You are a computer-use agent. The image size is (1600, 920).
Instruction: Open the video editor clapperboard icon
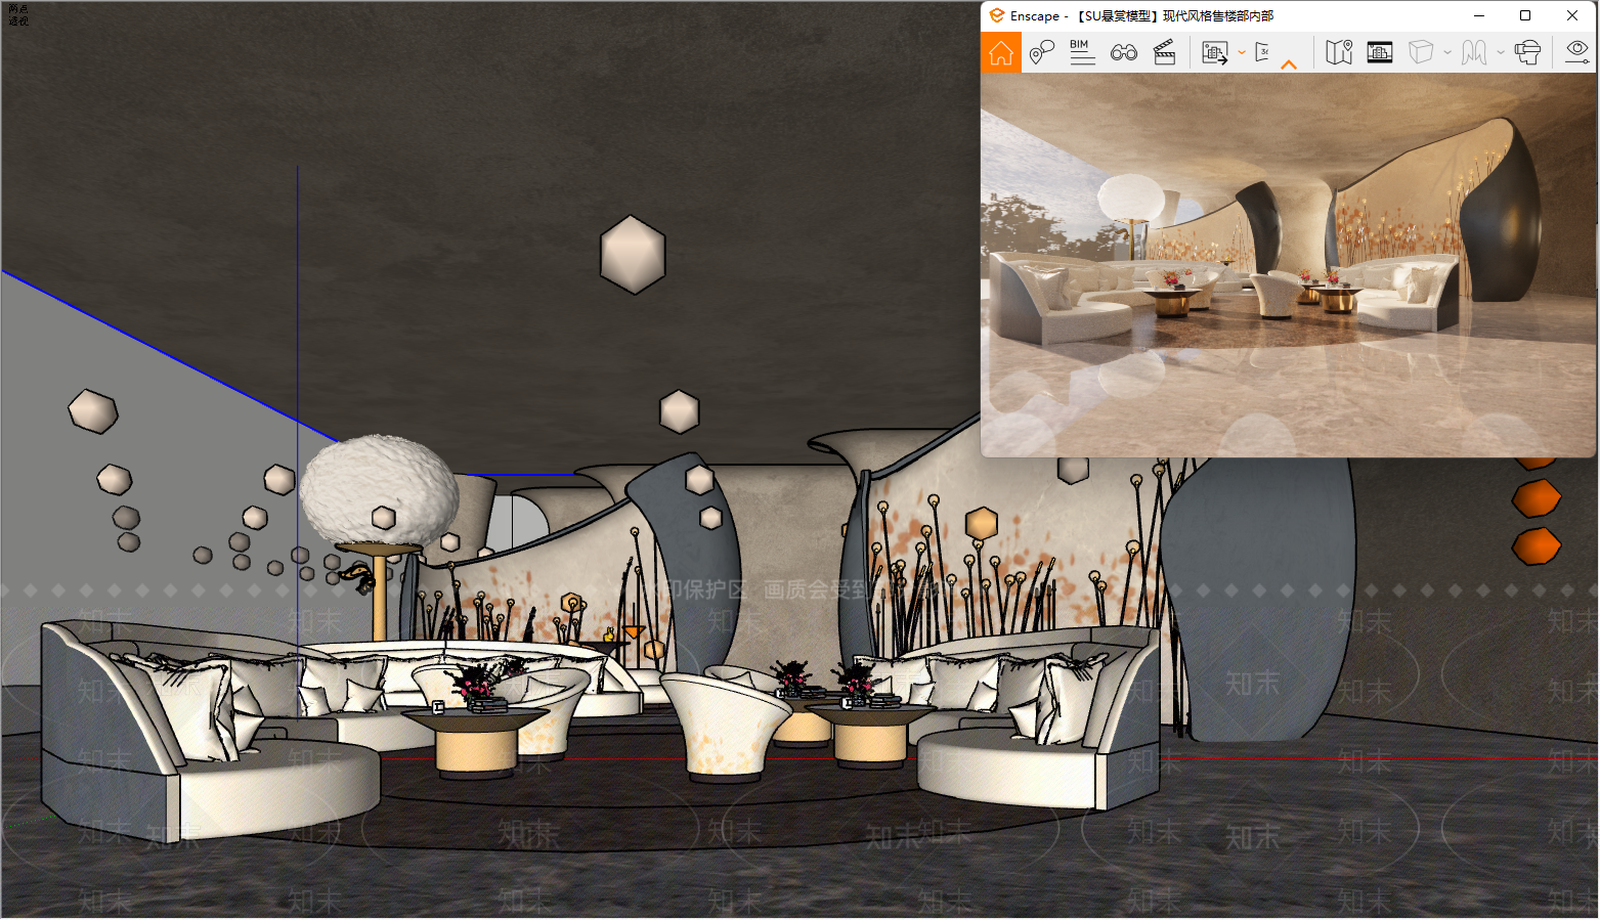pyautogui.click(x=1164, y=52)
